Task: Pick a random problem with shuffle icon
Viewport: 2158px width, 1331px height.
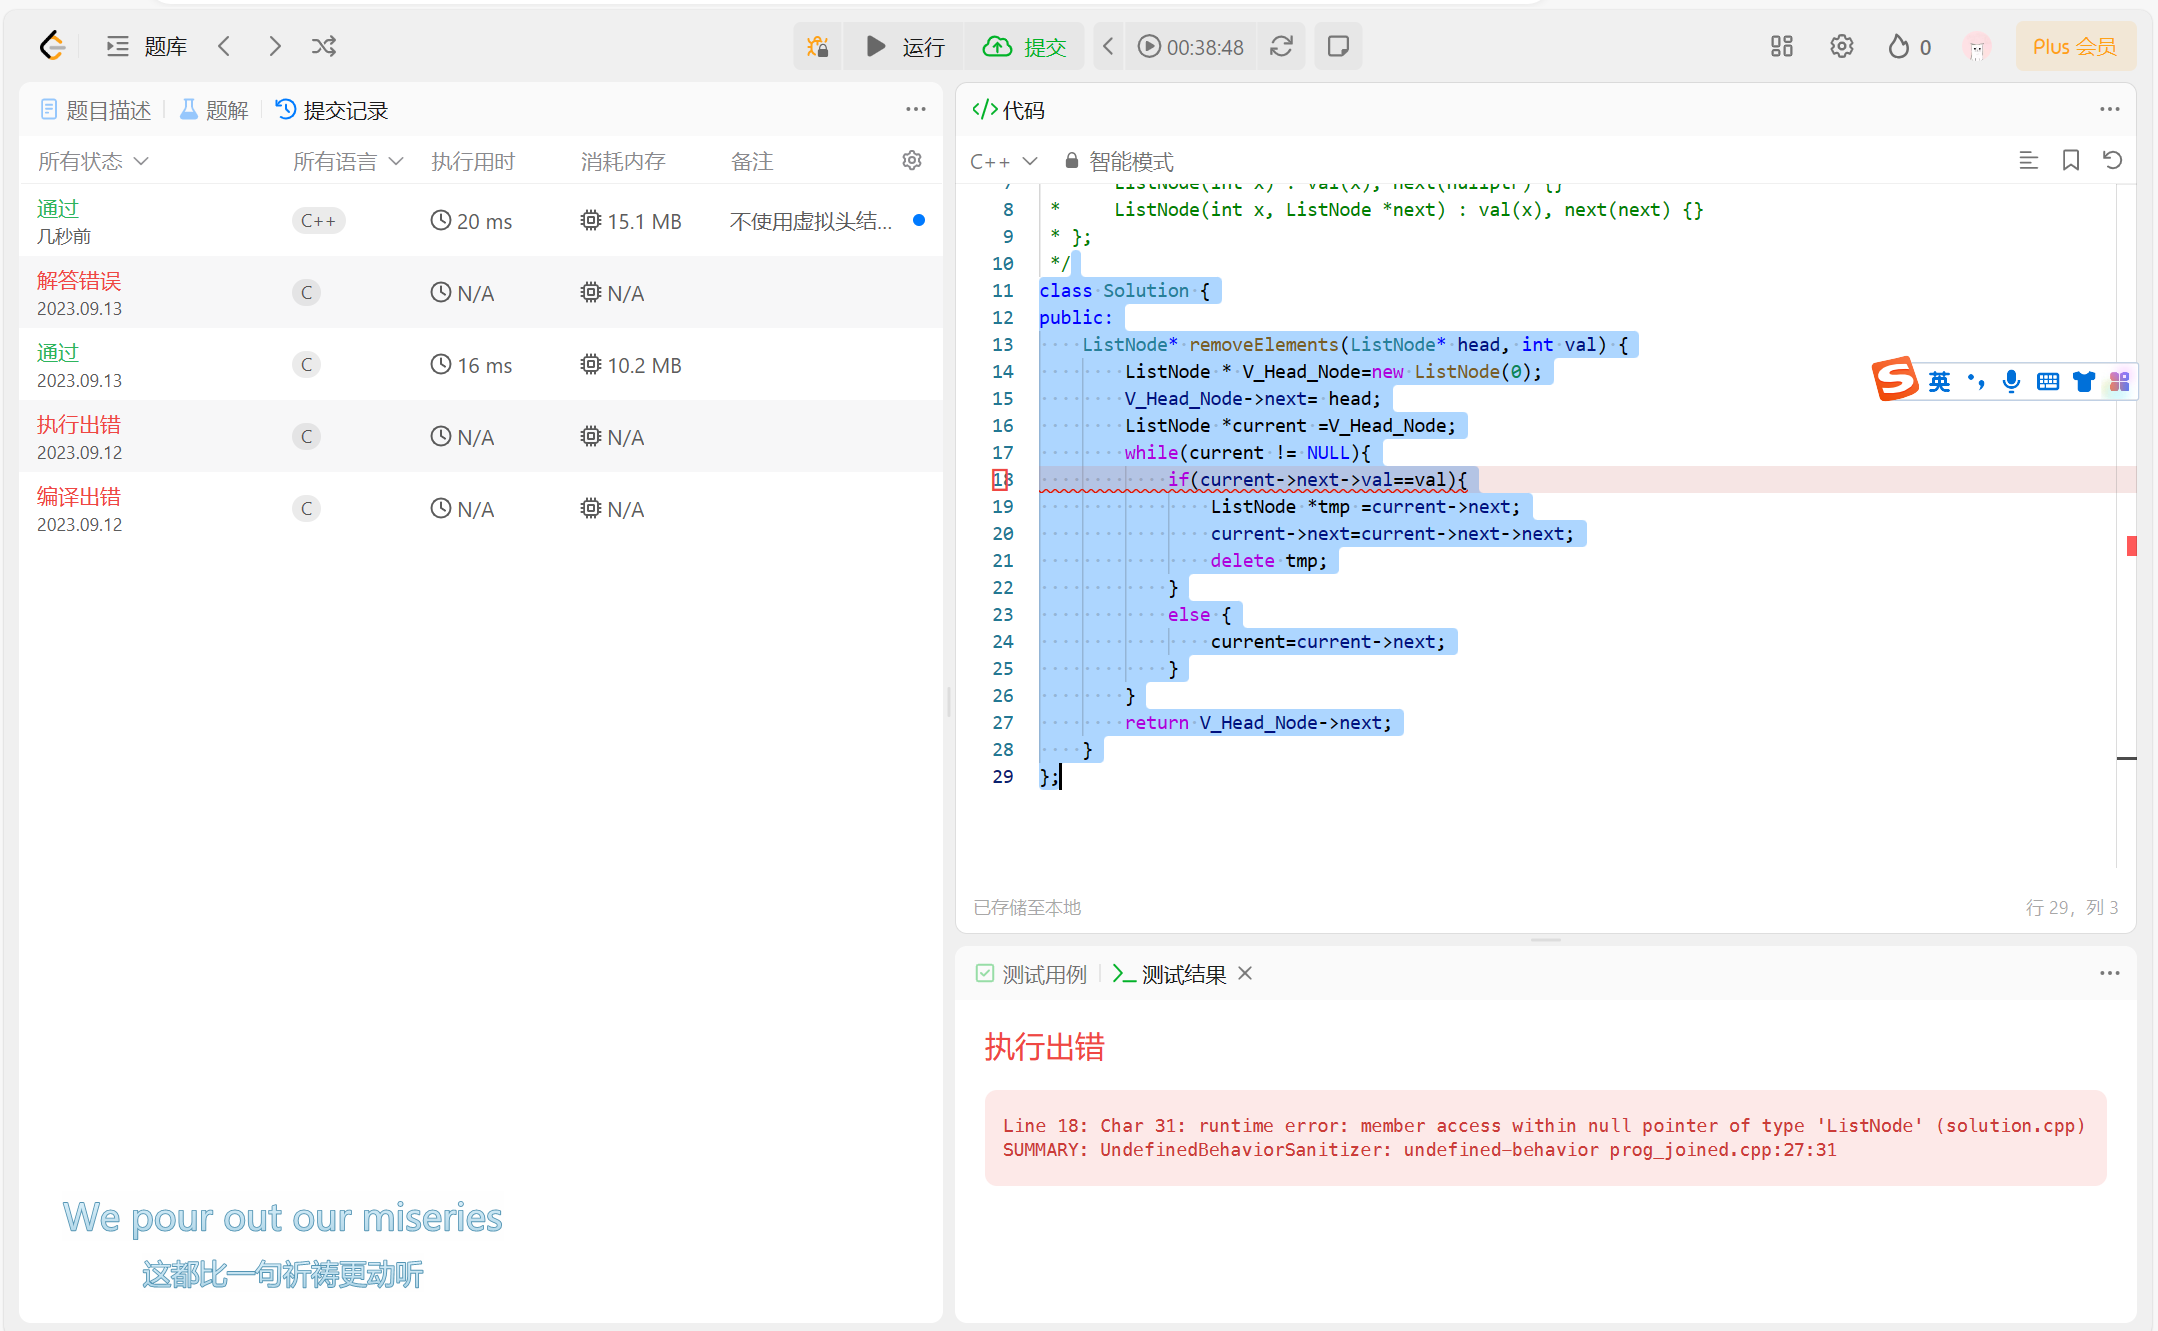Action: (324, 46)
